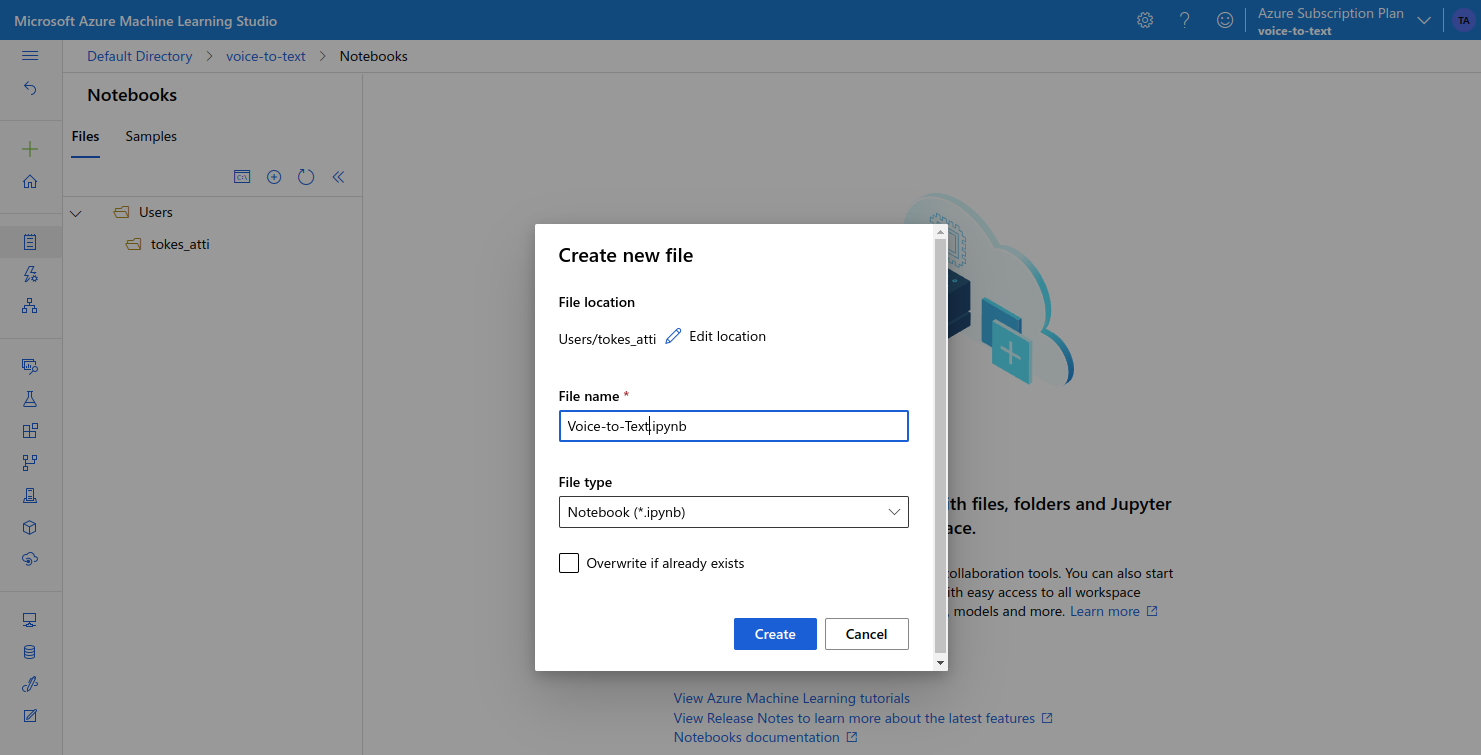Viewport: 1481px width, 755px height.
Task: Open Default Directory breadcrumb
Action: click(139, 56)
